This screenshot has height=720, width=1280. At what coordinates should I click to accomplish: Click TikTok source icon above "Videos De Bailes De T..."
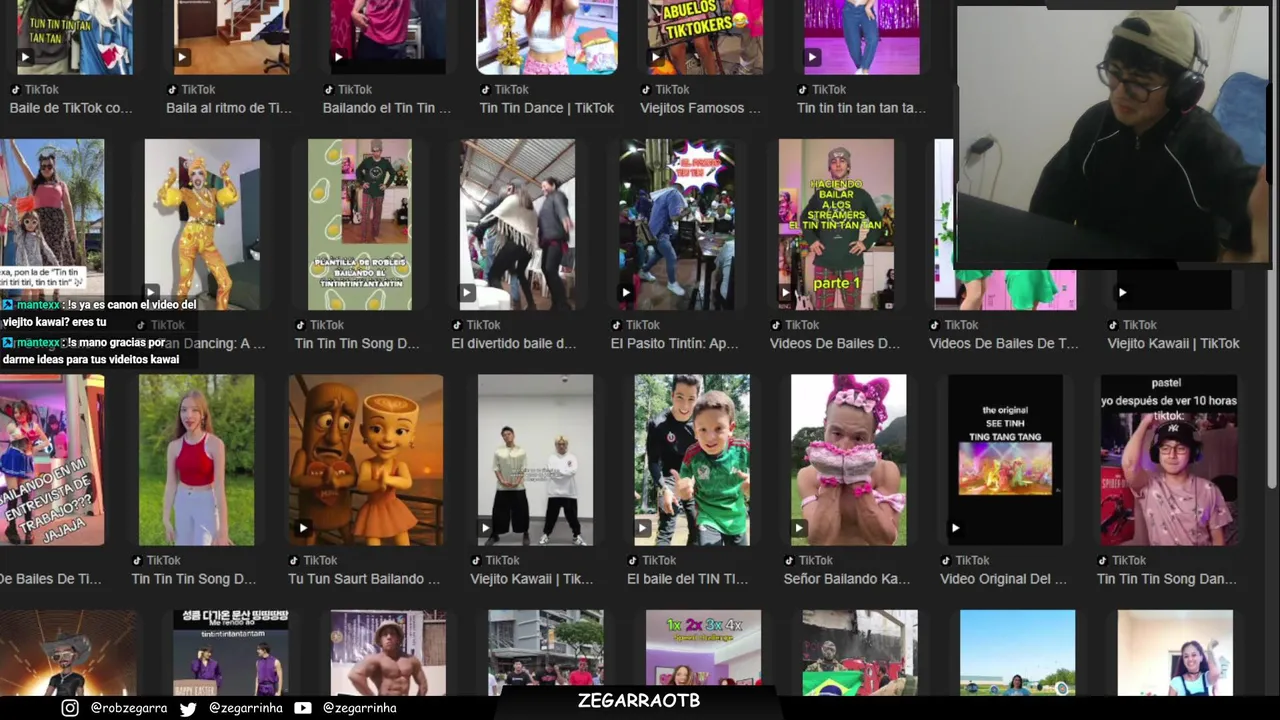click(x=935, y=325)
